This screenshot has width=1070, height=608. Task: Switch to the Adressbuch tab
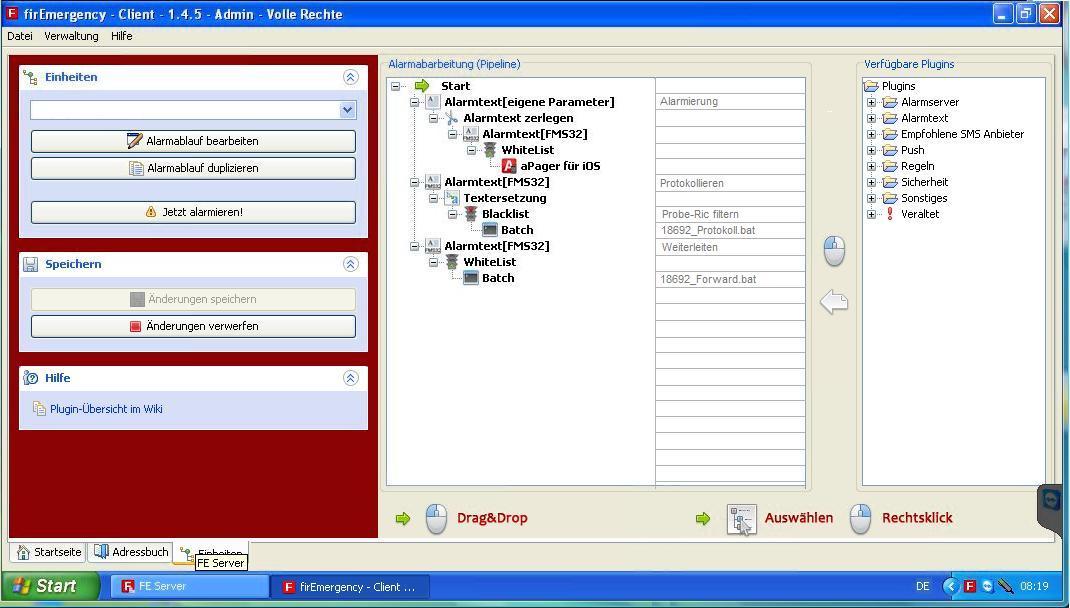(x=130, y=552)
